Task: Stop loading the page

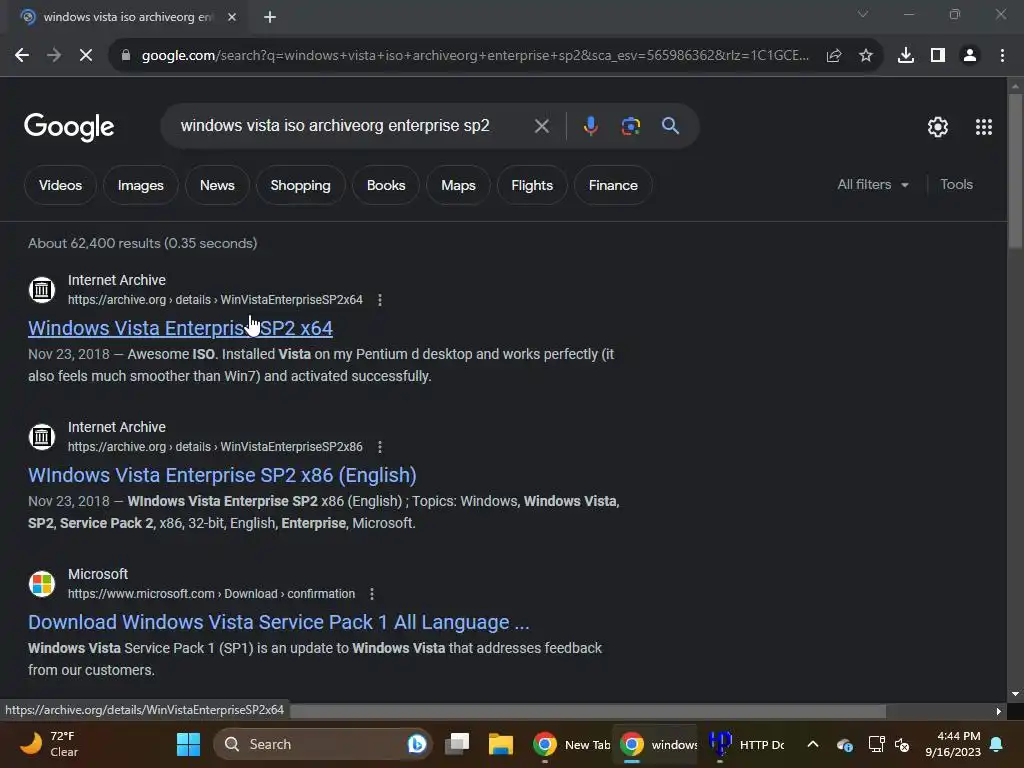Action: click(x=86, y=56)
